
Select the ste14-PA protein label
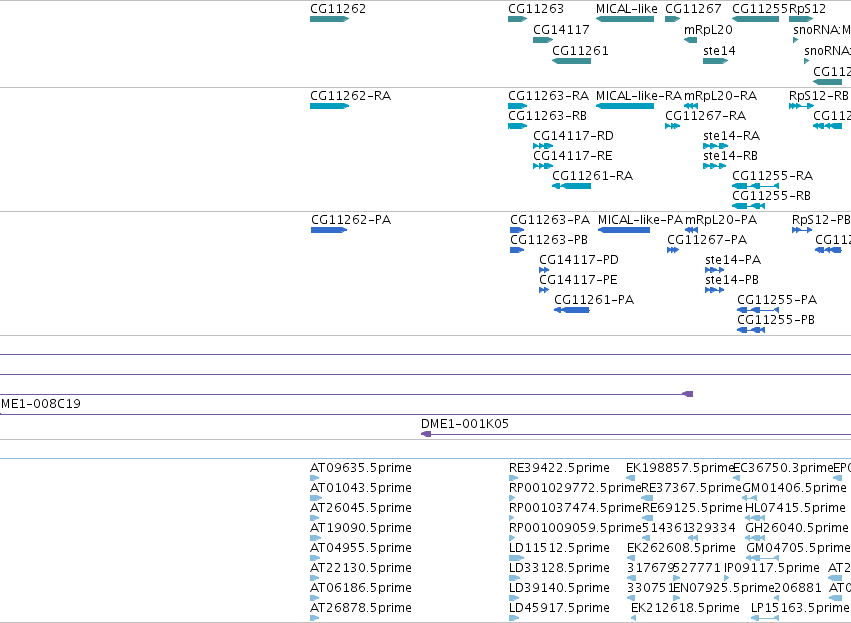[x=733, y=260]
